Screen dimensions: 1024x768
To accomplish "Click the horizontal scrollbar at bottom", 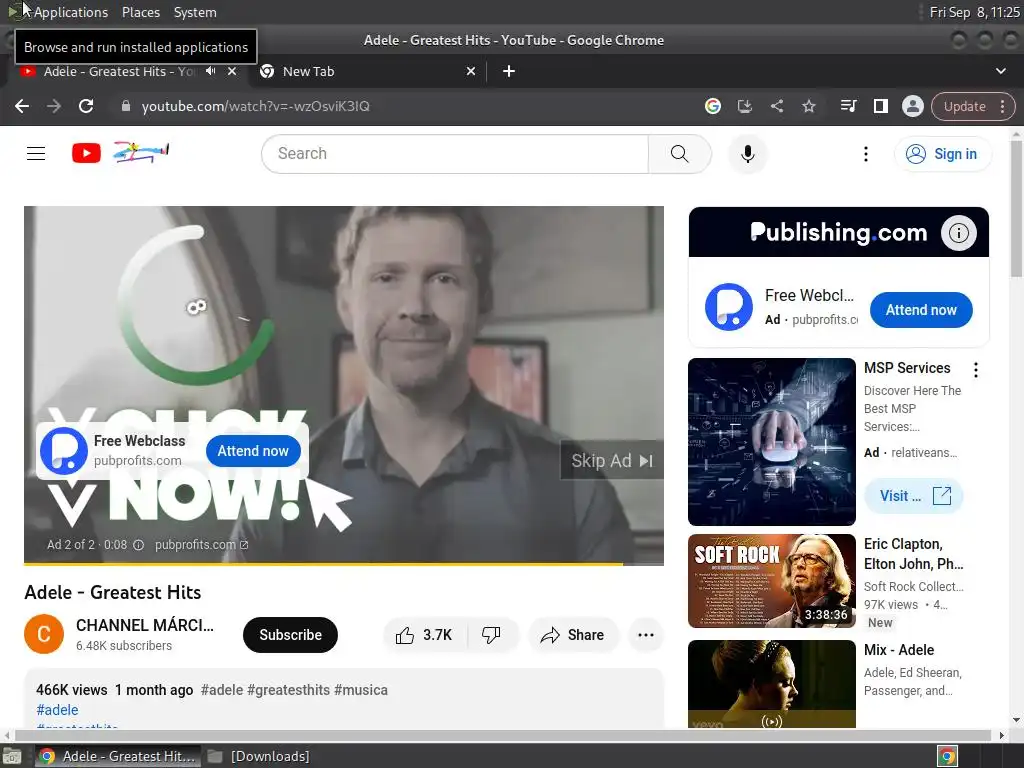I will click(x=503, y=735).
